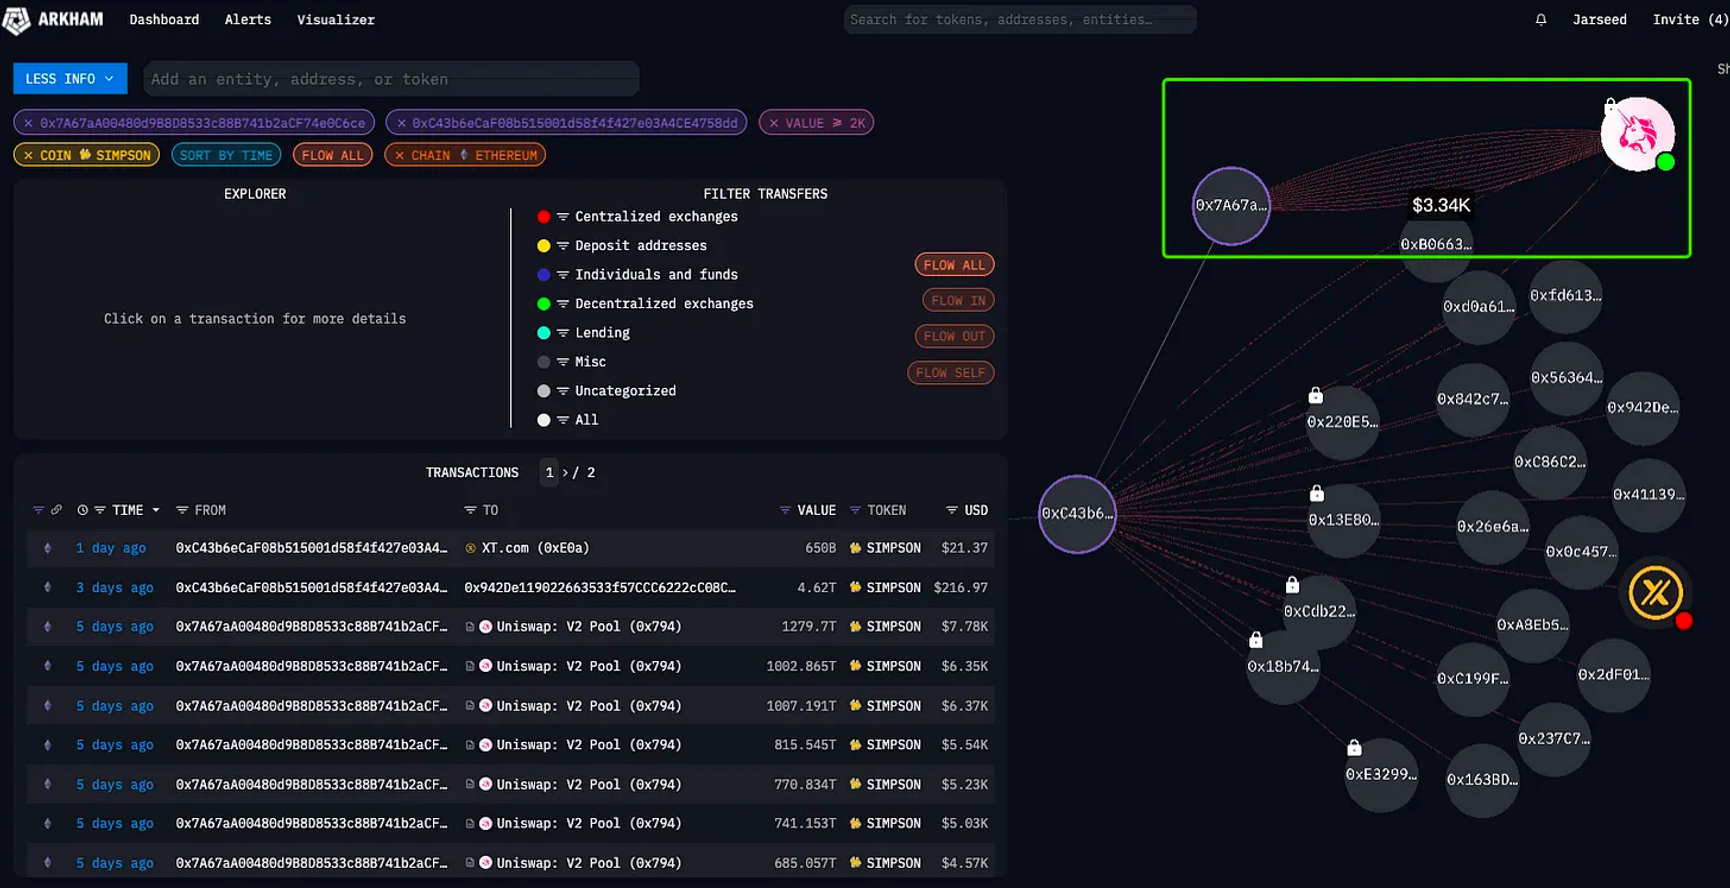Open the Visualizer menu
Screen dimensions: 1730x888
[336, 19]
